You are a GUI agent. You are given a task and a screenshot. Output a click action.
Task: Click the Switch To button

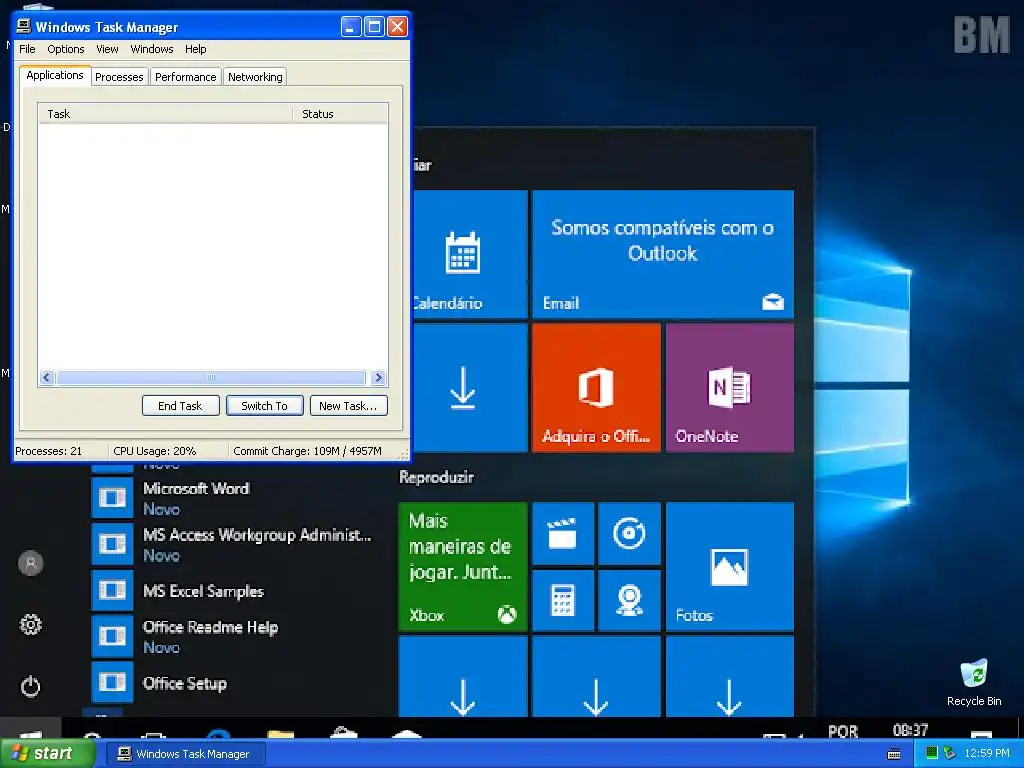click(x=264, y=406)
